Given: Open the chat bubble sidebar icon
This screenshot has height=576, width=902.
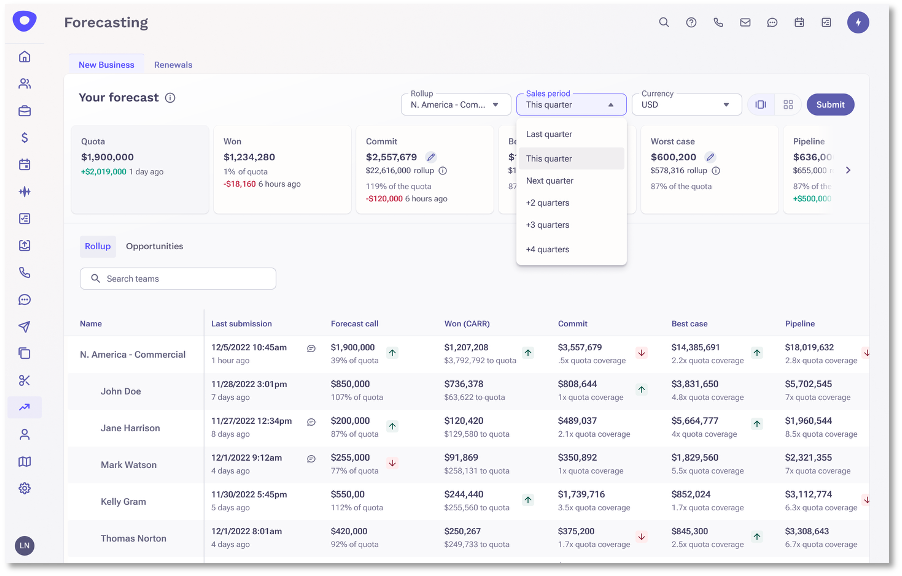Looking at the screenshot, I should pyautogui.click(x=24, y=300).
